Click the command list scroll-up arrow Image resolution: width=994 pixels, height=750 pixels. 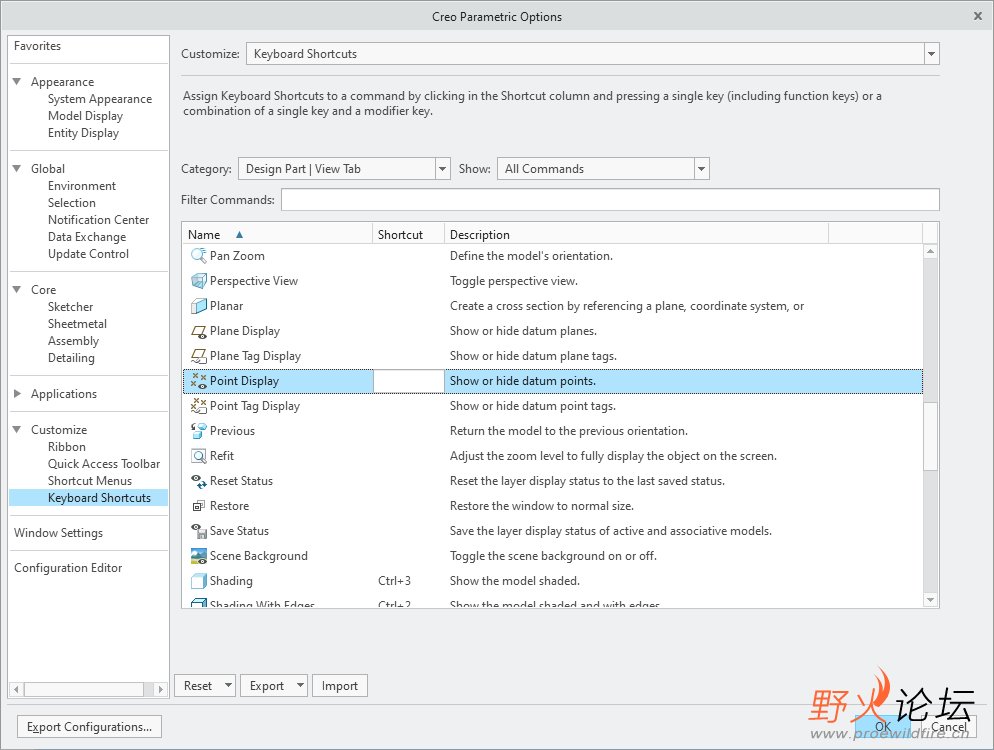click(x=930, y=252)
